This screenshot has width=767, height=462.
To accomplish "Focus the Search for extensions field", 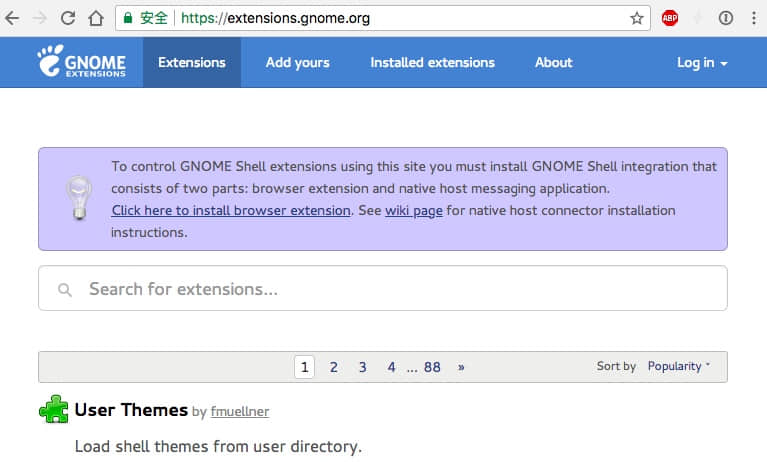I will pyautogui.click(x=382, y=289).
